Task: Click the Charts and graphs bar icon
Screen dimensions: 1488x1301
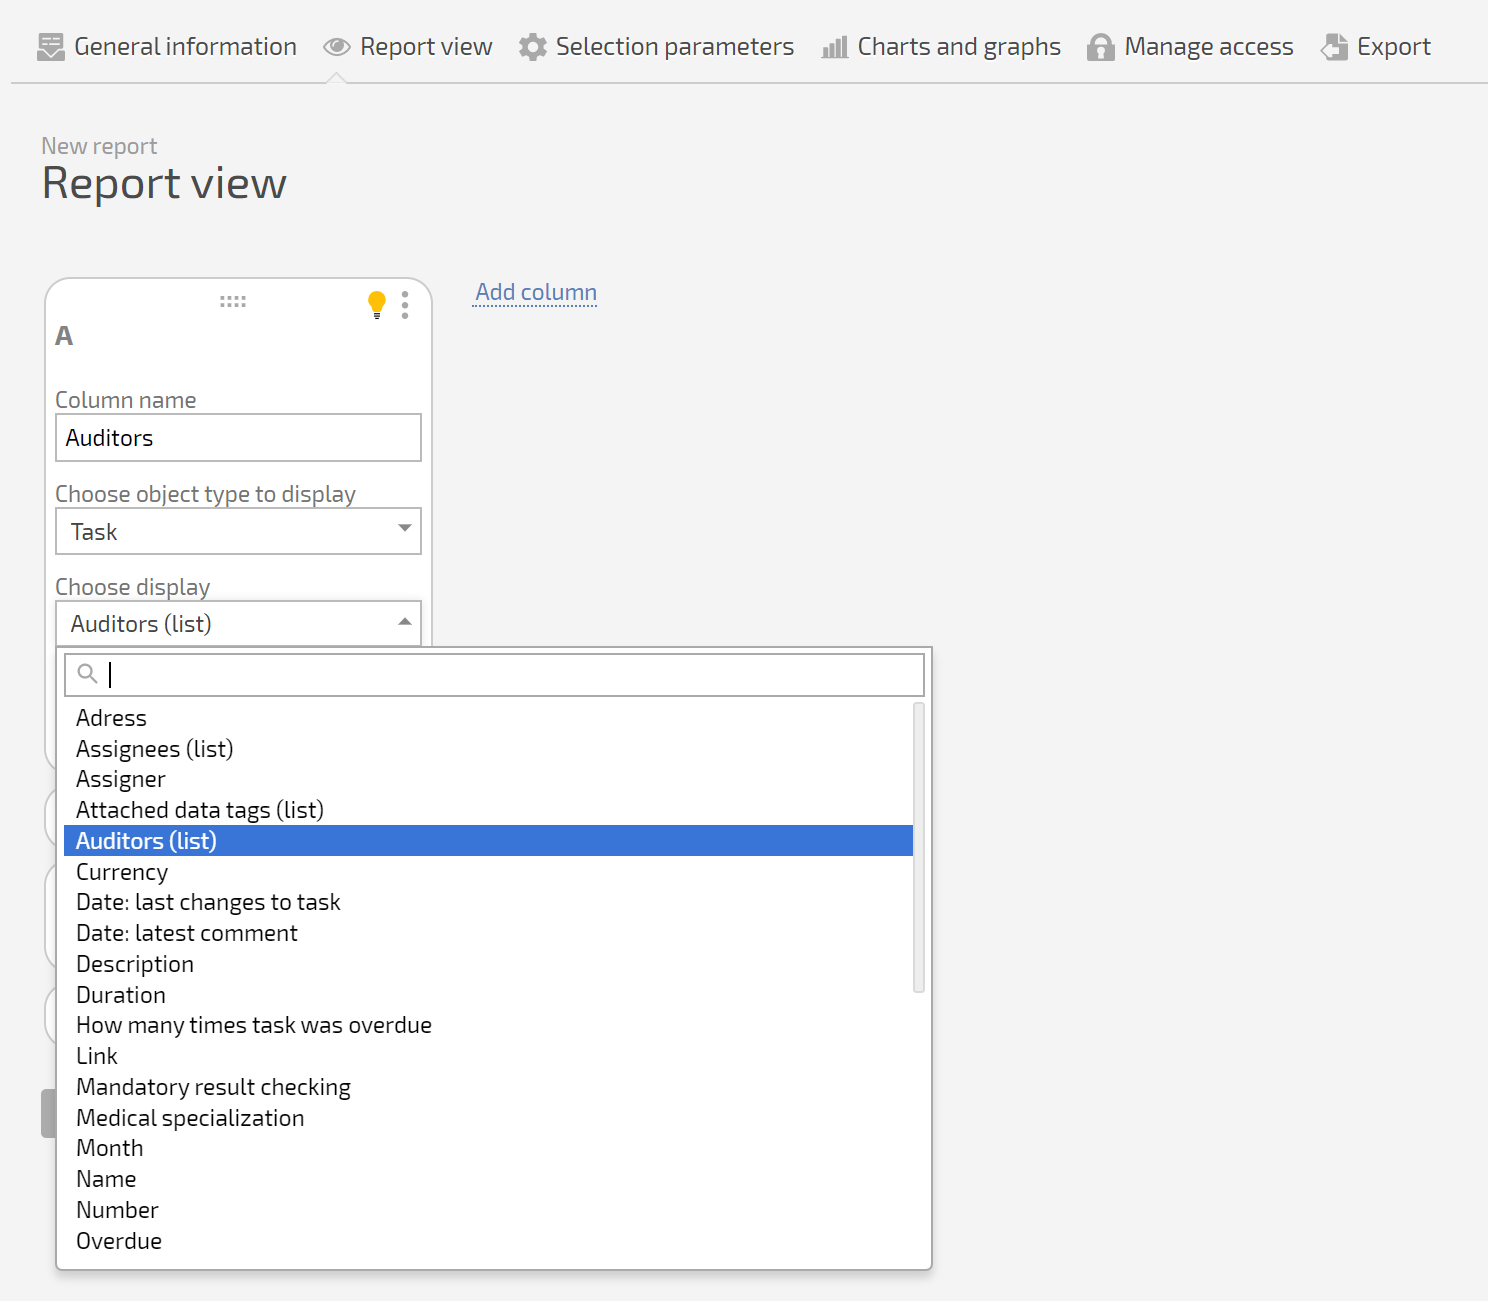Action: 835,47
